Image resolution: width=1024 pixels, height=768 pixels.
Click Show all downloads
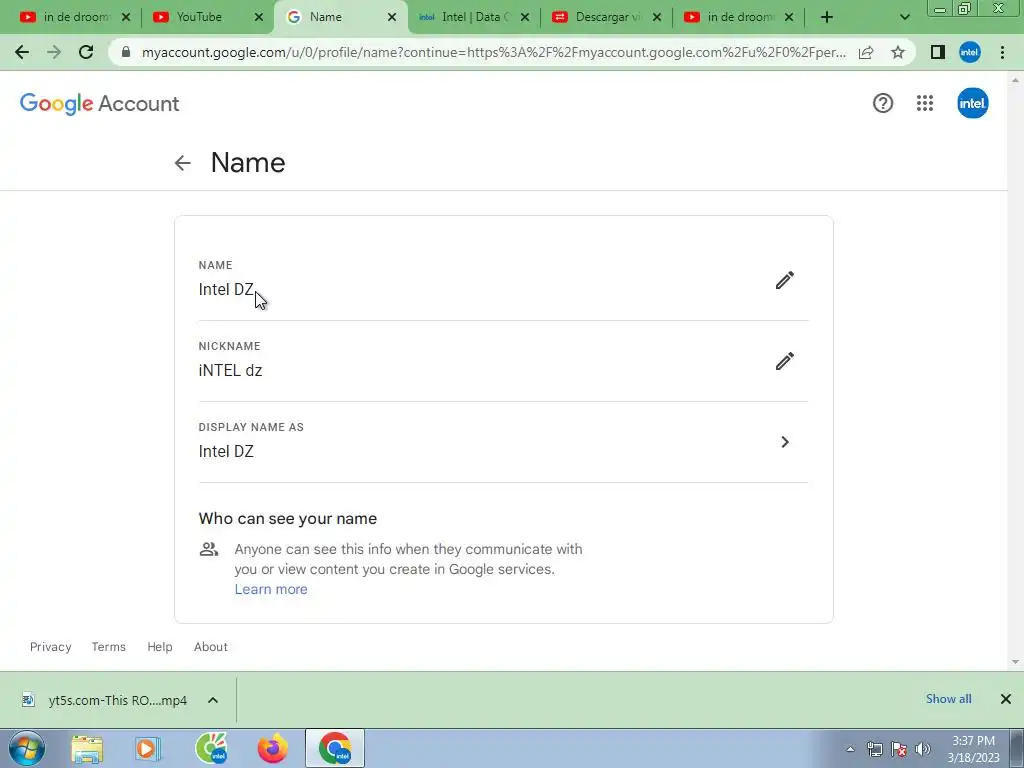pyautogui.click(x=948, y=699)
